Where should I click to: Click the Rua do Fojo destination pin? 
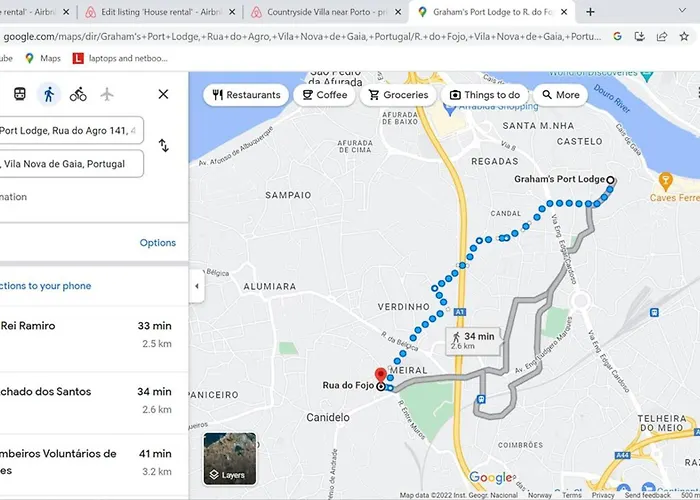pos(380,375)
